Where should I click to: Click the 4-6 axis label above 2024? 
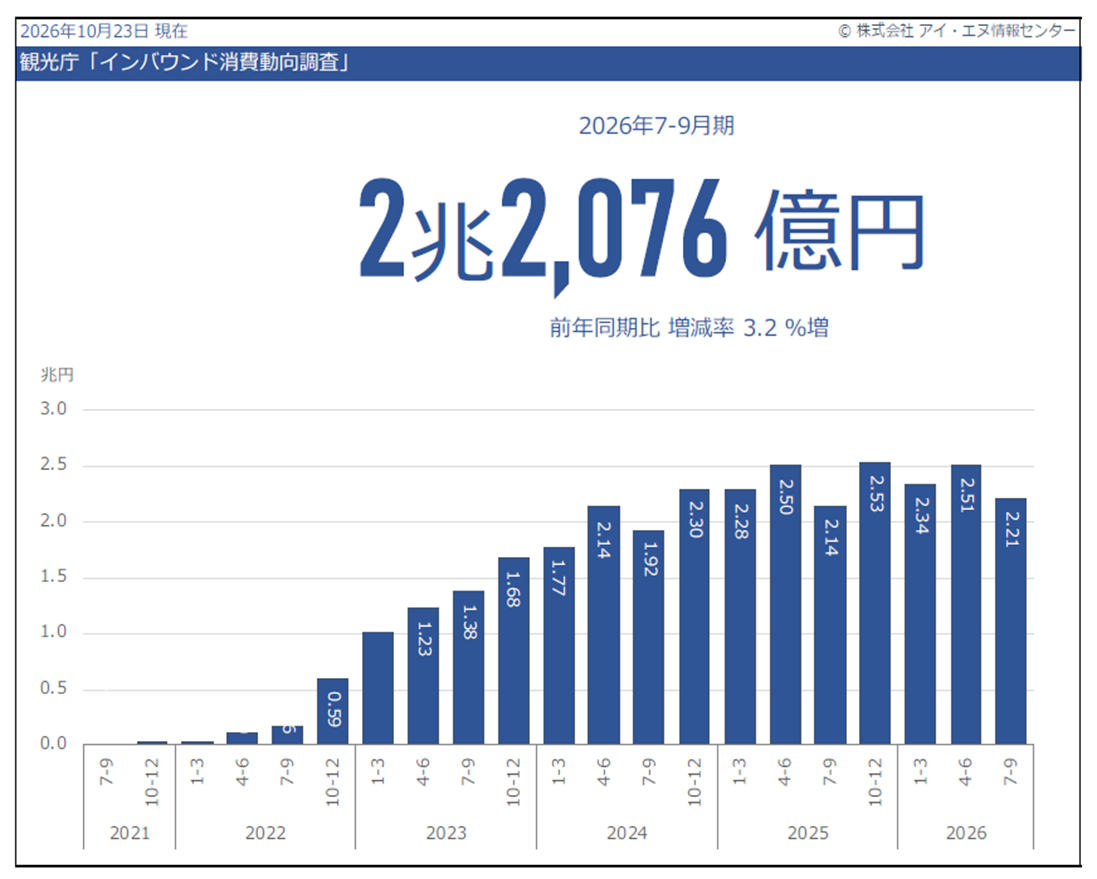click(604, 771)
